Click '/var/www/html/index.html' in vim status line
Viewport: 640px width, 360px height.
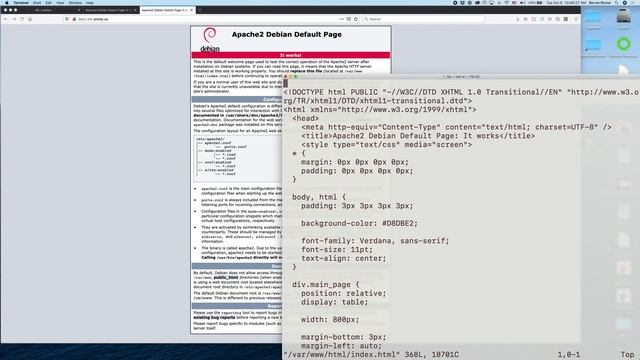point(341,355)
